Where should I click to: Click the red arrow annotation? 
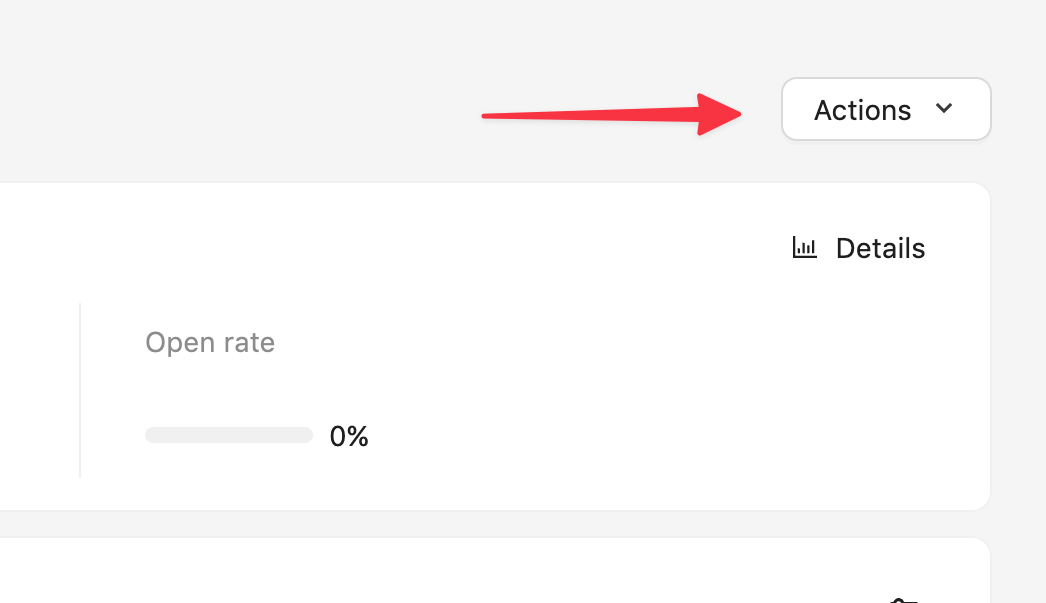(610, 115)
